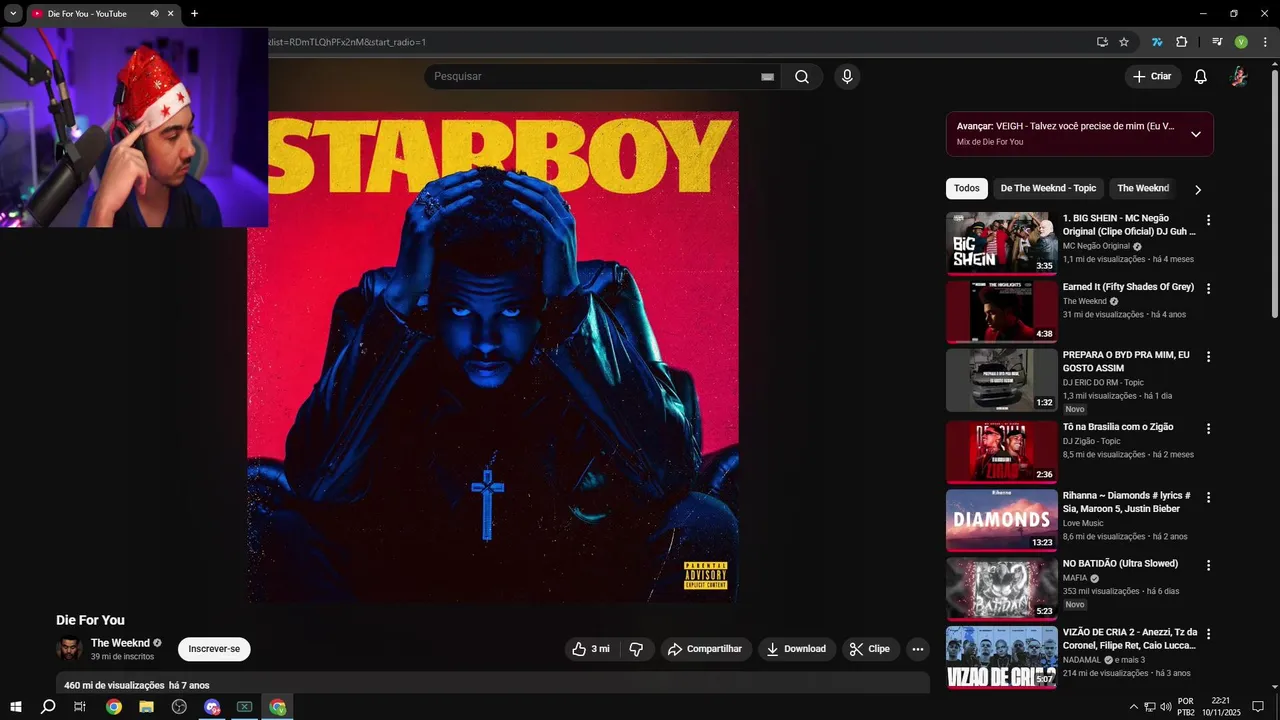Open Windows taskbar search
This screenshot has width=1280, height=720.
pyautogui.click(x=48, y=707)
